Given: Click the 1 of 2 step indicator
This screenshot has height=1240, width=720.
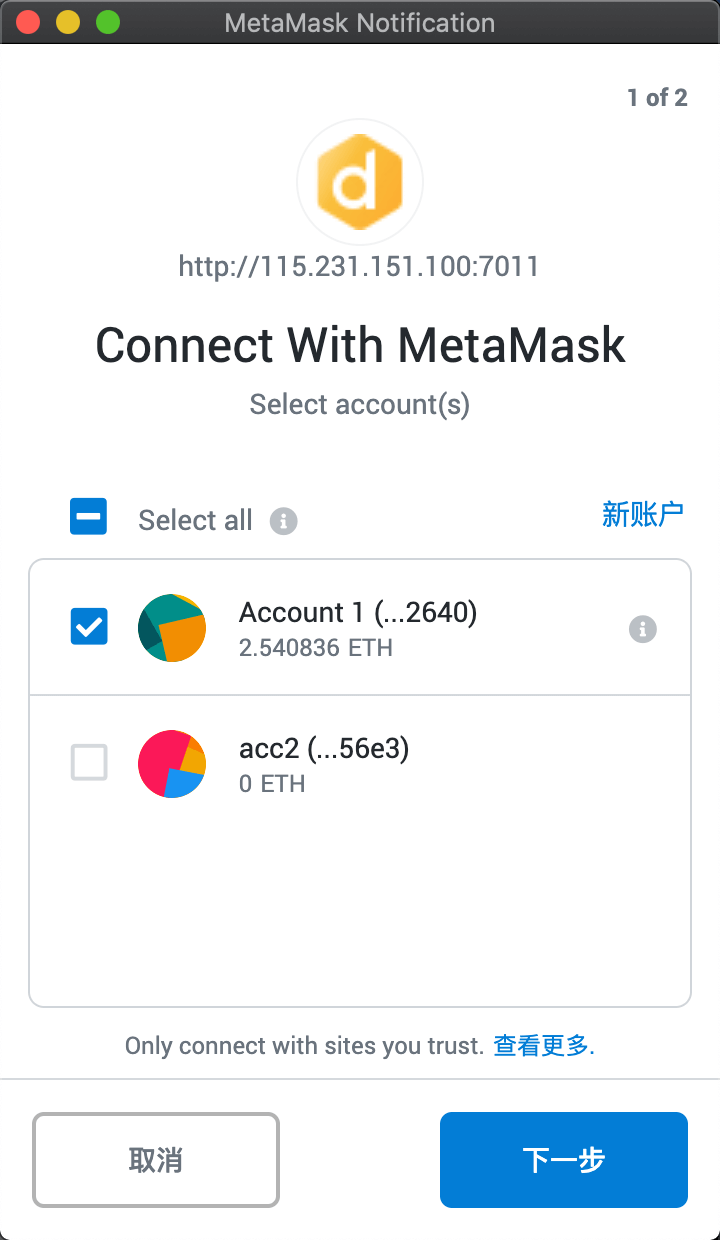Looking at the screenshot, I should (657, 97).
